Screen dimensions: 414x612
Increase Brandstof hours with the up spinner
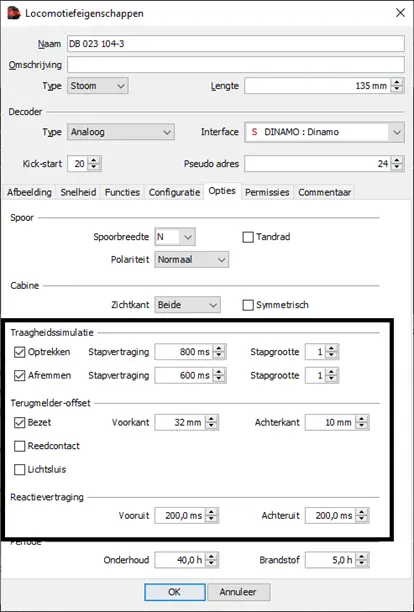coord(362,556)
